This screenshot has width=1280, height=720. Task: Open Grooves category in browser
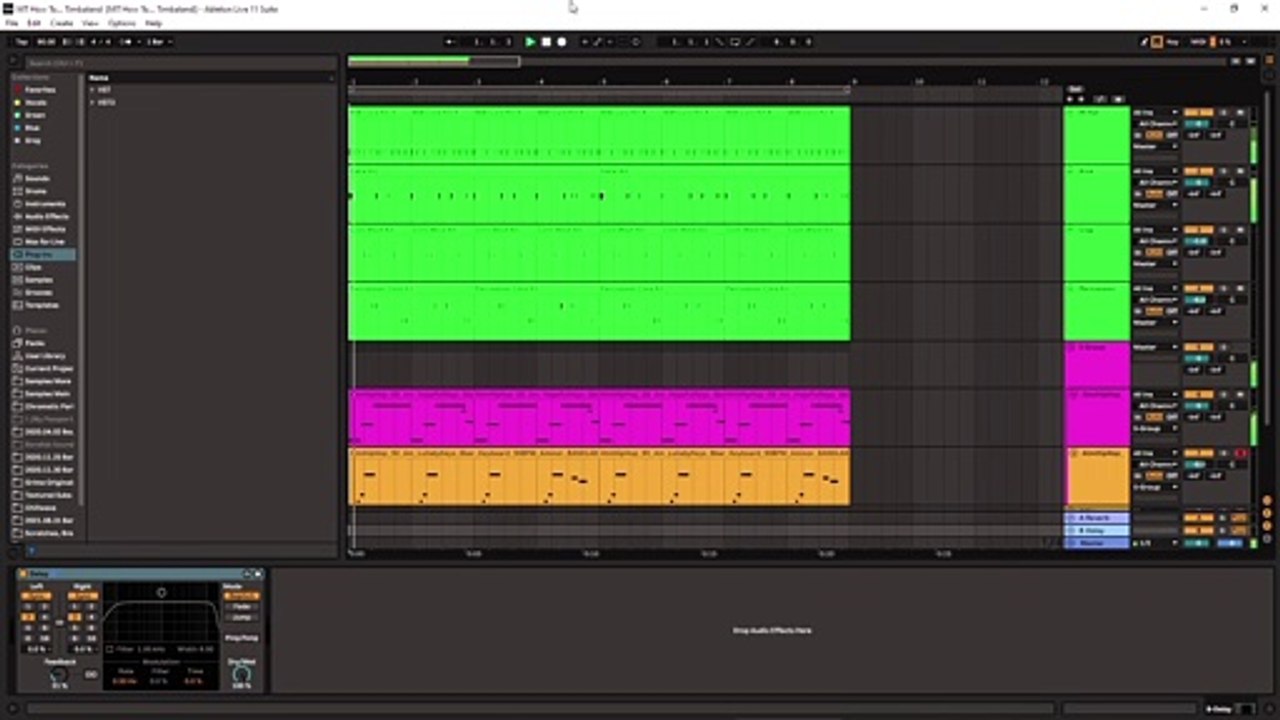(39, 293)
